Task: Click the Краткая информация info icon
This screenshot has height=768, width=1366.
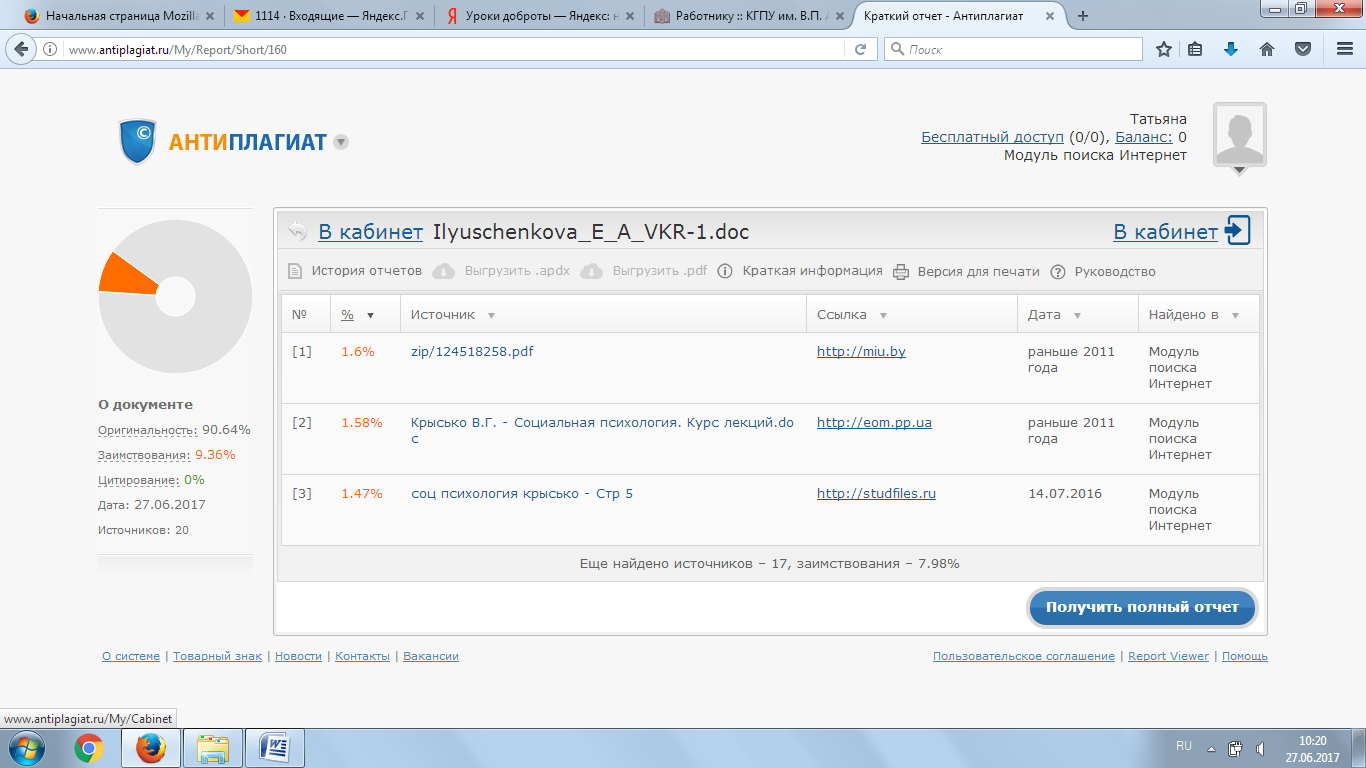Action: pyautogui.click(x=725, y=272)
